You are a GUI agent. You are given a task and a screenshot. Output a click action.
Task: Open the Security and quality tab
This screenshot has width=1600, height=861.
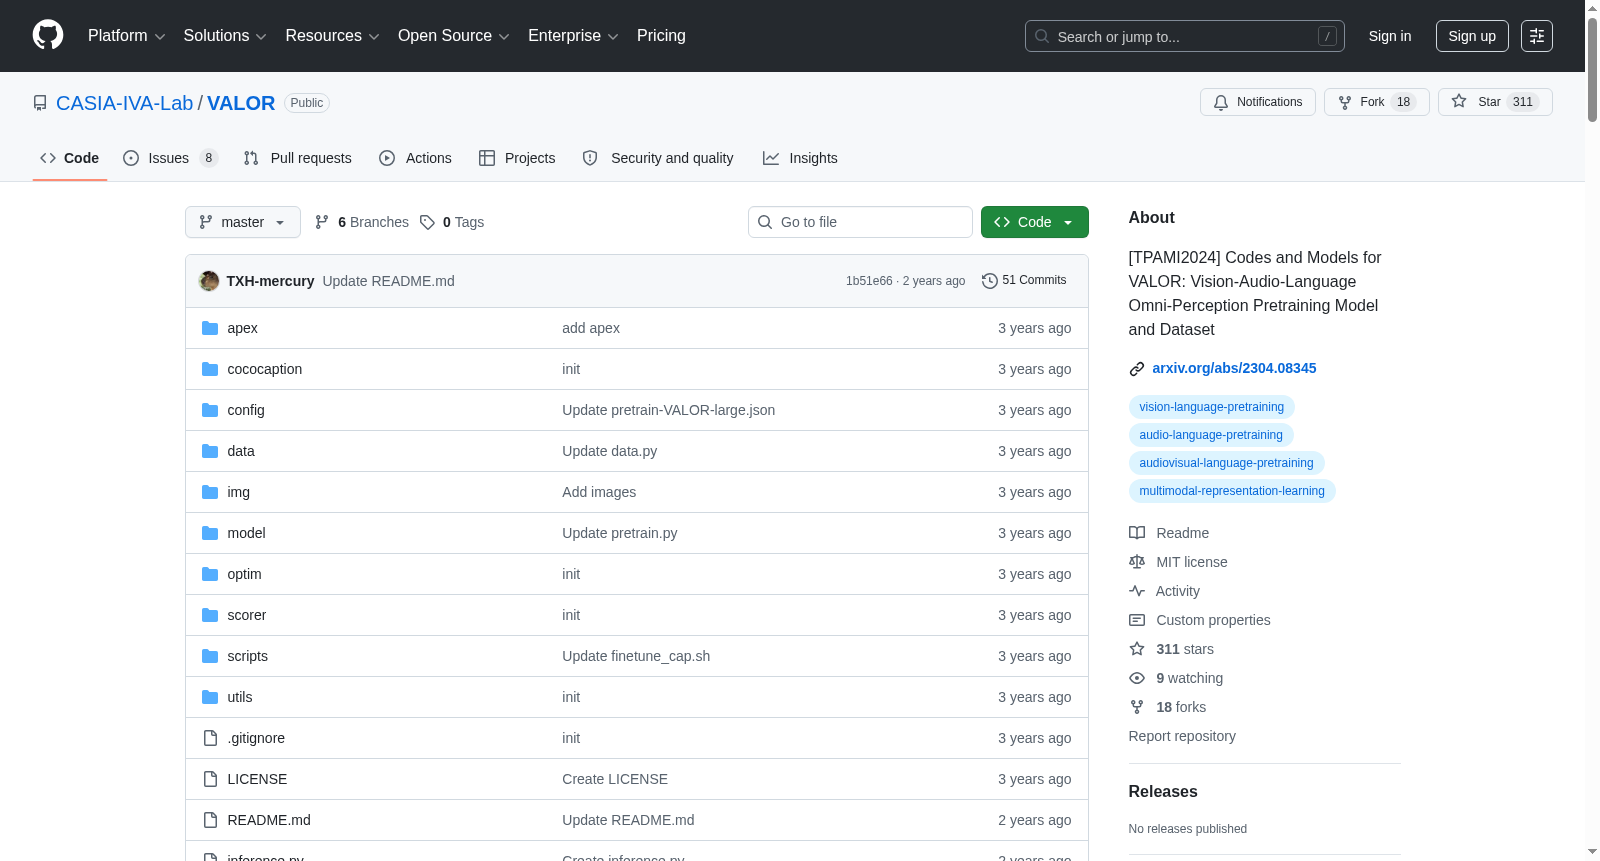658,158
